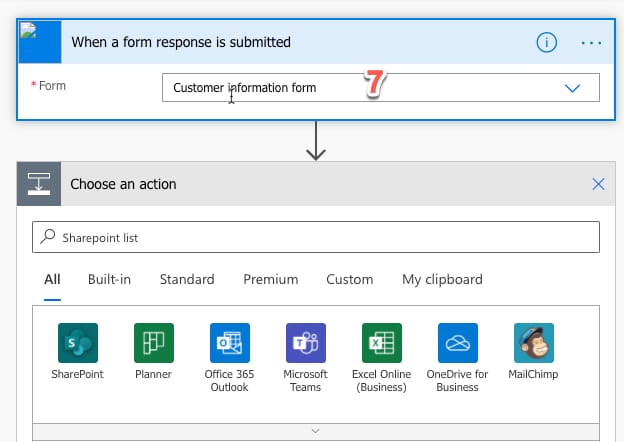Switch to the Standard tab

point(187,279)
